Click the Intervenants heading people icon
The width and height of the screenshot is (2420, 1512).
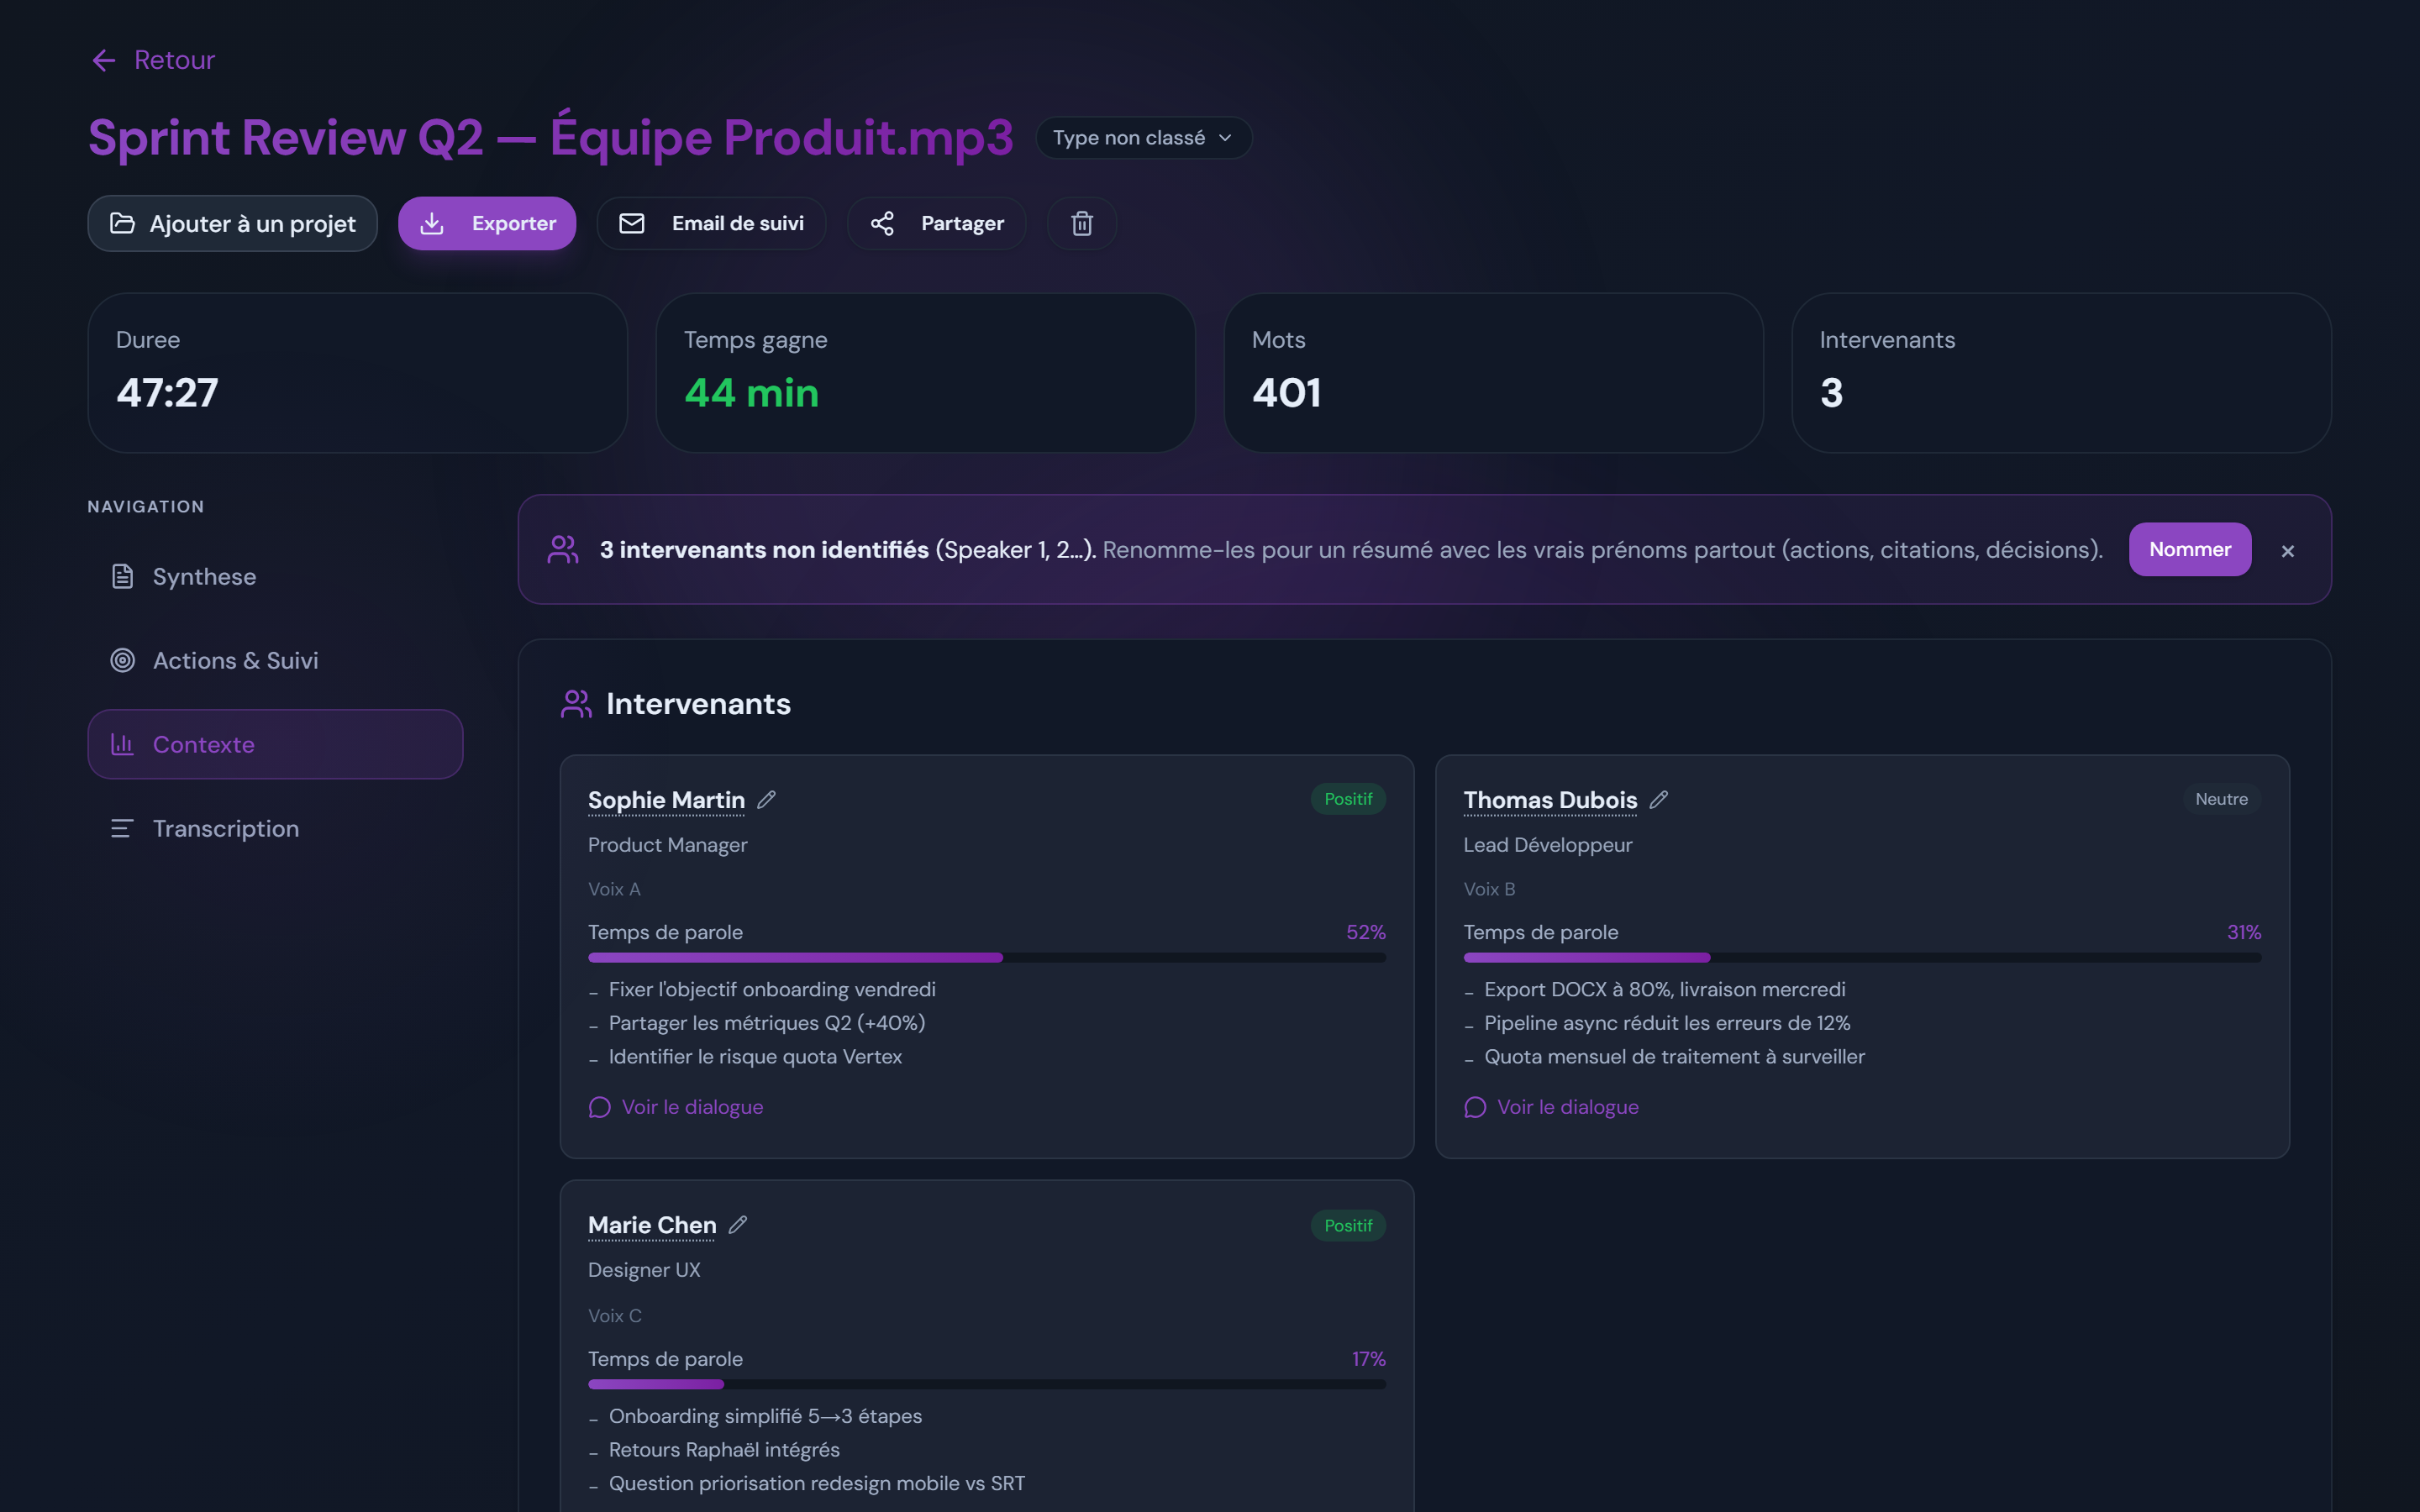tap(576, 704)
